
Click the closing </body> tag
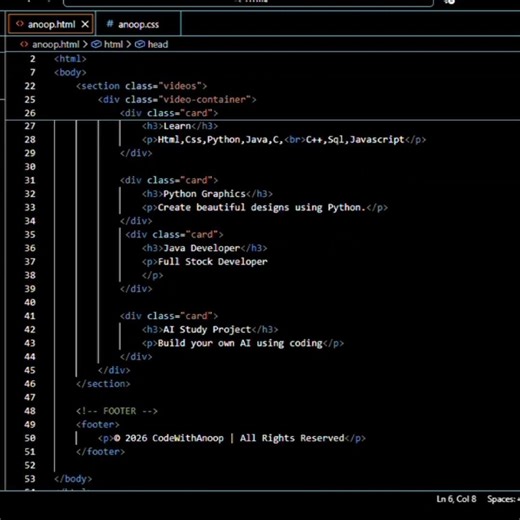pyautogui.click(x=73, y=479)
